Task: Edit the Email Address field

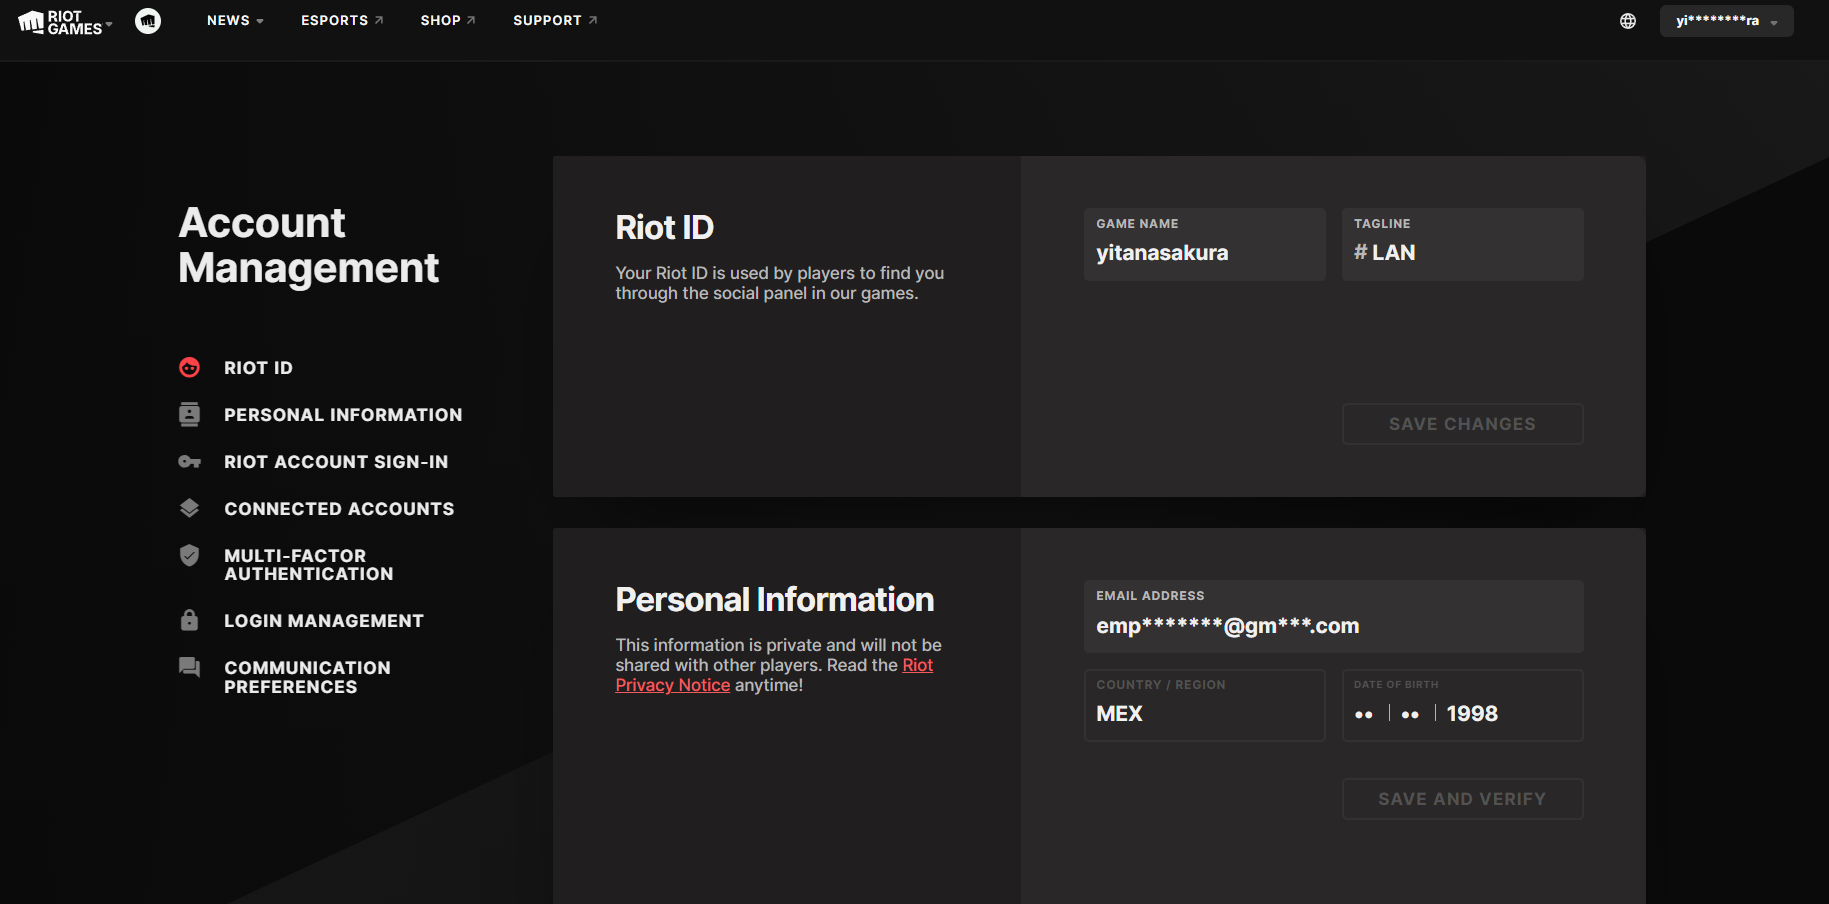Action: click(1333, 616)
